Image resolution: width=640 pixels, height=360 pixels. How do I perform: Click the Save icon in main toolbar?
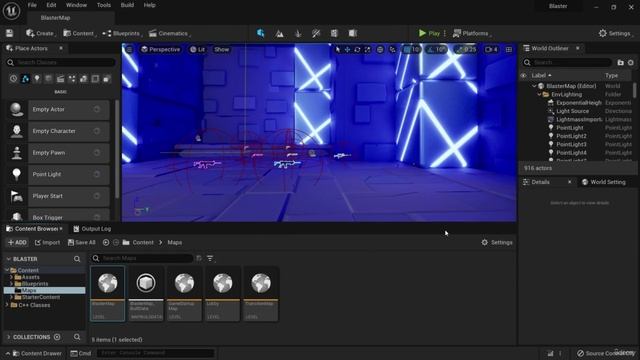click(9, 33)
